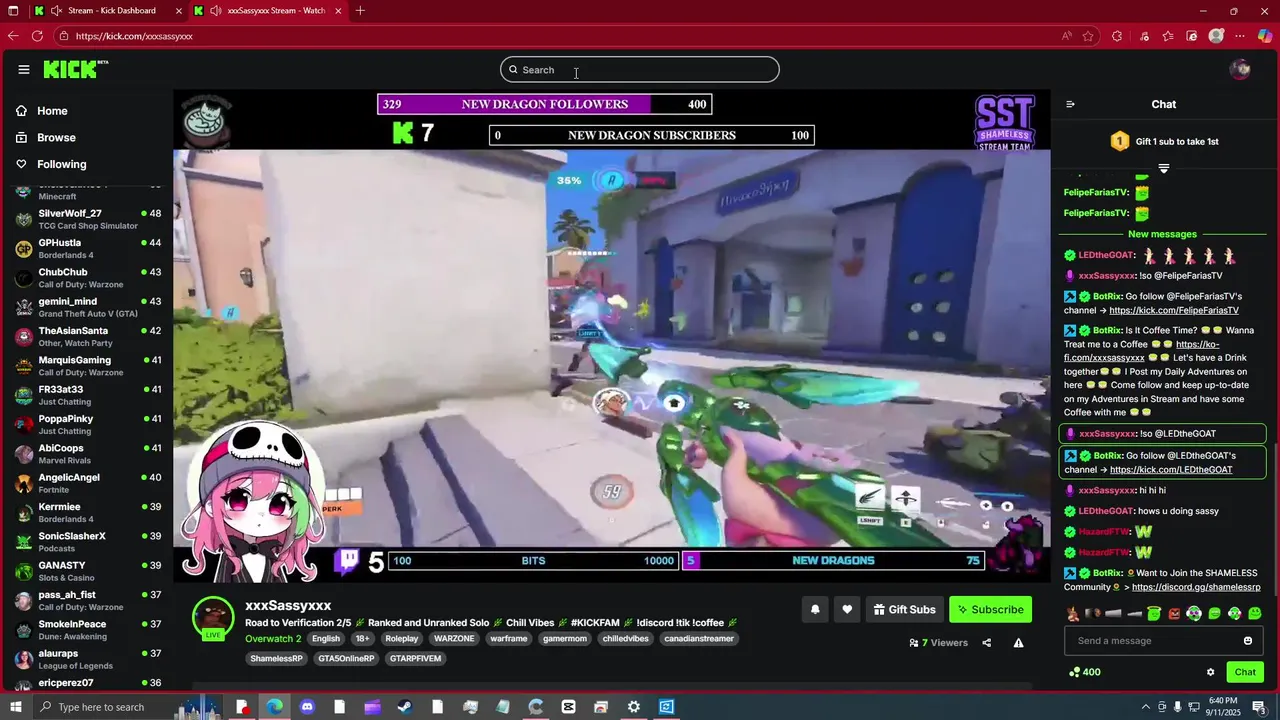
Task: Open Copilot in Edge
Action: click(1265, 36)
